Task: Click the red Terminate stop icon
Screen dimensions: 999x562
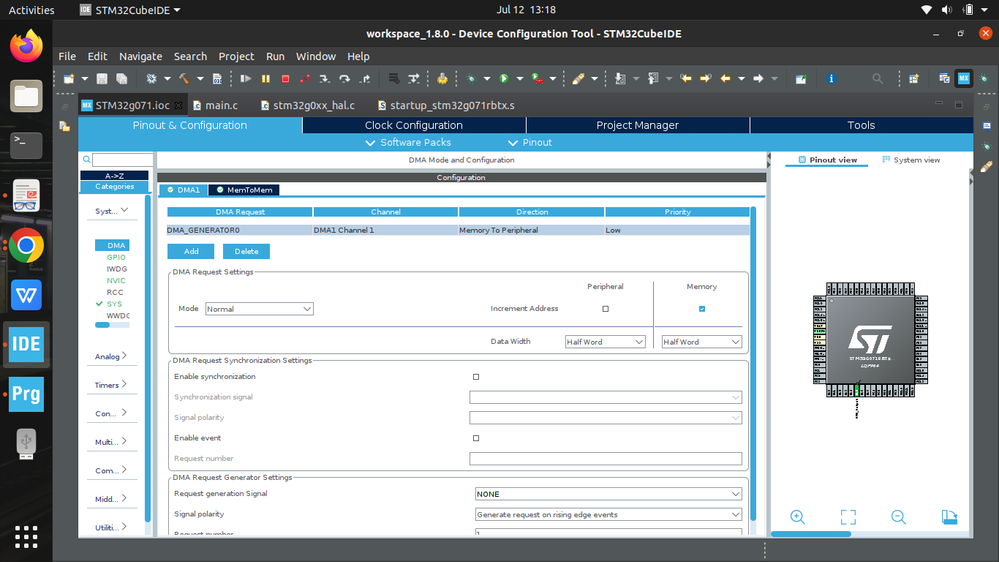Action: tap(285, 78)
